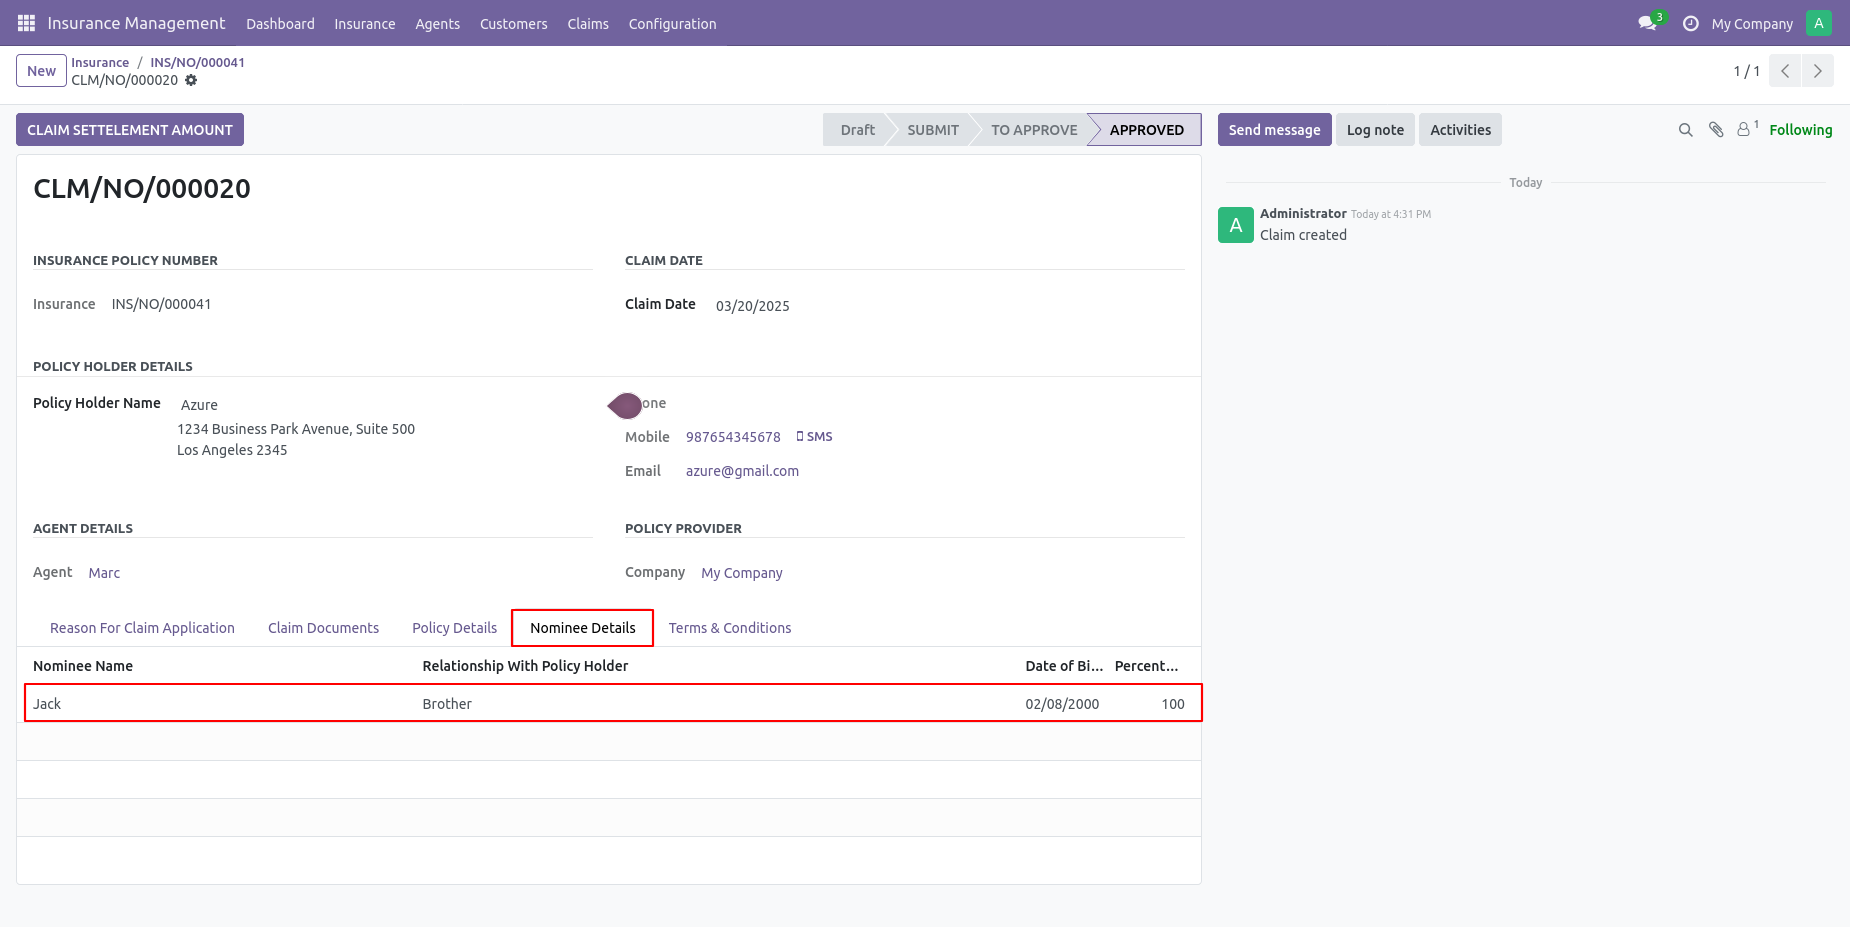Send SMS to the mobile number
Image resolution: width=1850 pixels, height=927 pixels.
(x=815, y=437)
